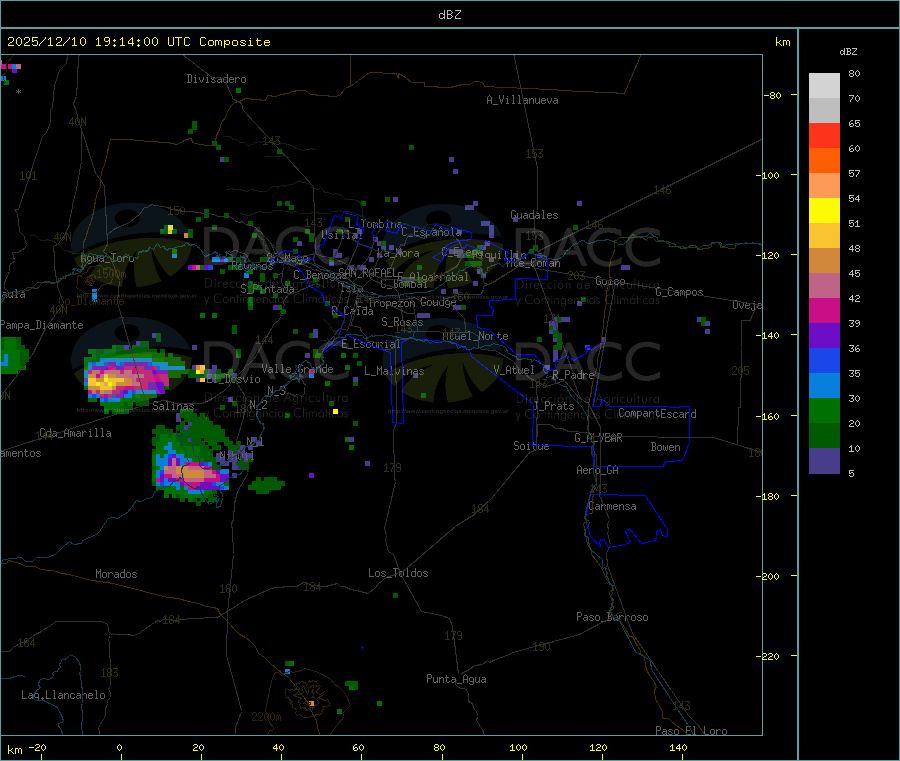Click the Los_Toldos map label
This screenshot has width=900, height=761.
(398, 573)
